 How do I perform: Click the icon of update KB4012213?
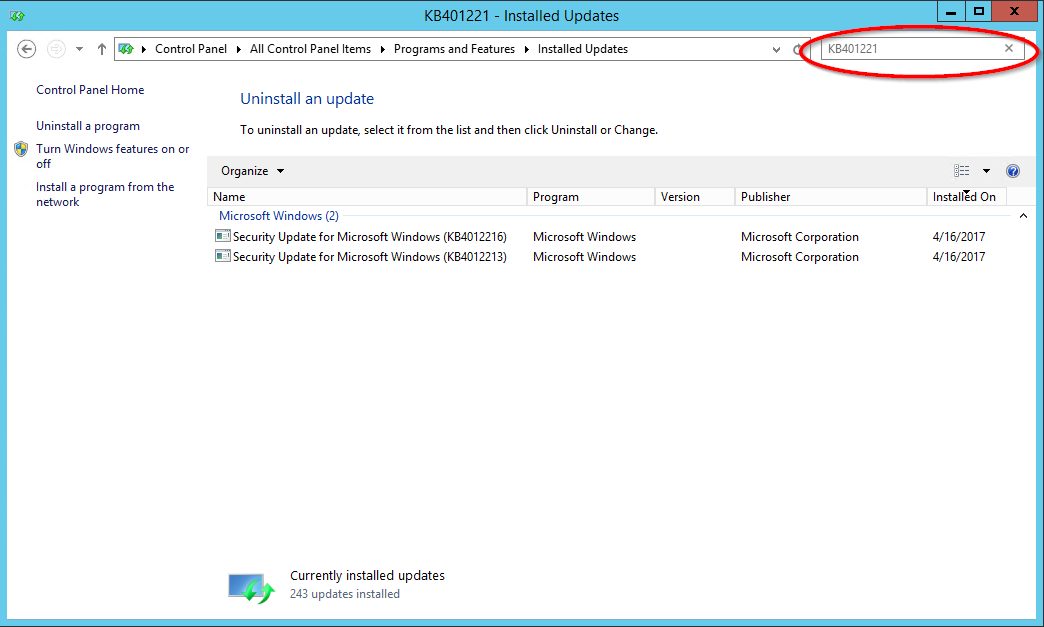pos(222,256)
